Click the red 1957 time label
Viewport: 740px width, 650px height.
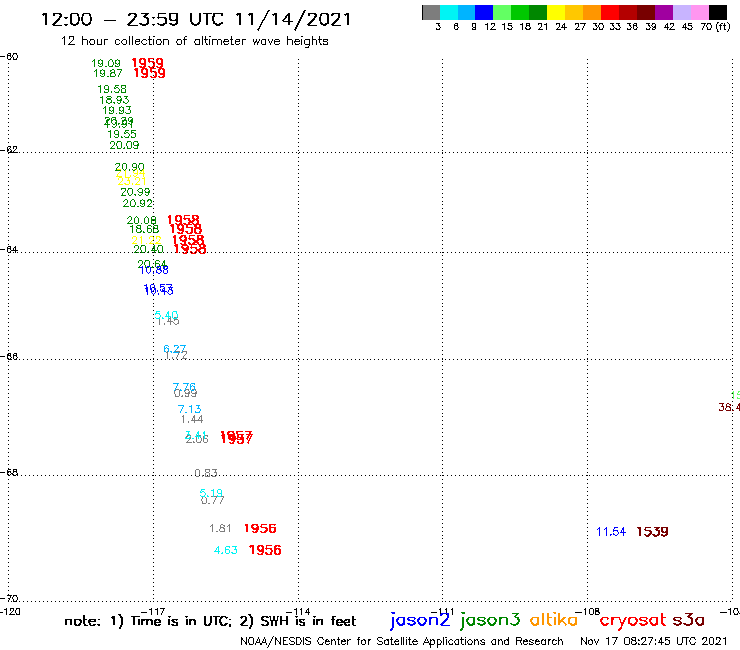(x=236, y=437)
